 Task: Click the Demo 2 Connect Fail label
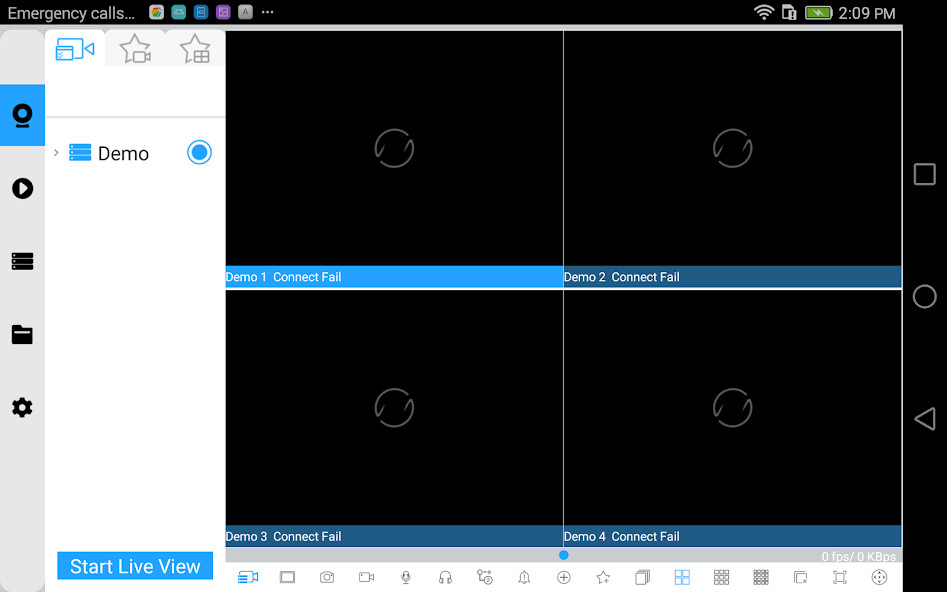pyautogui.click(x=621, y=277)
